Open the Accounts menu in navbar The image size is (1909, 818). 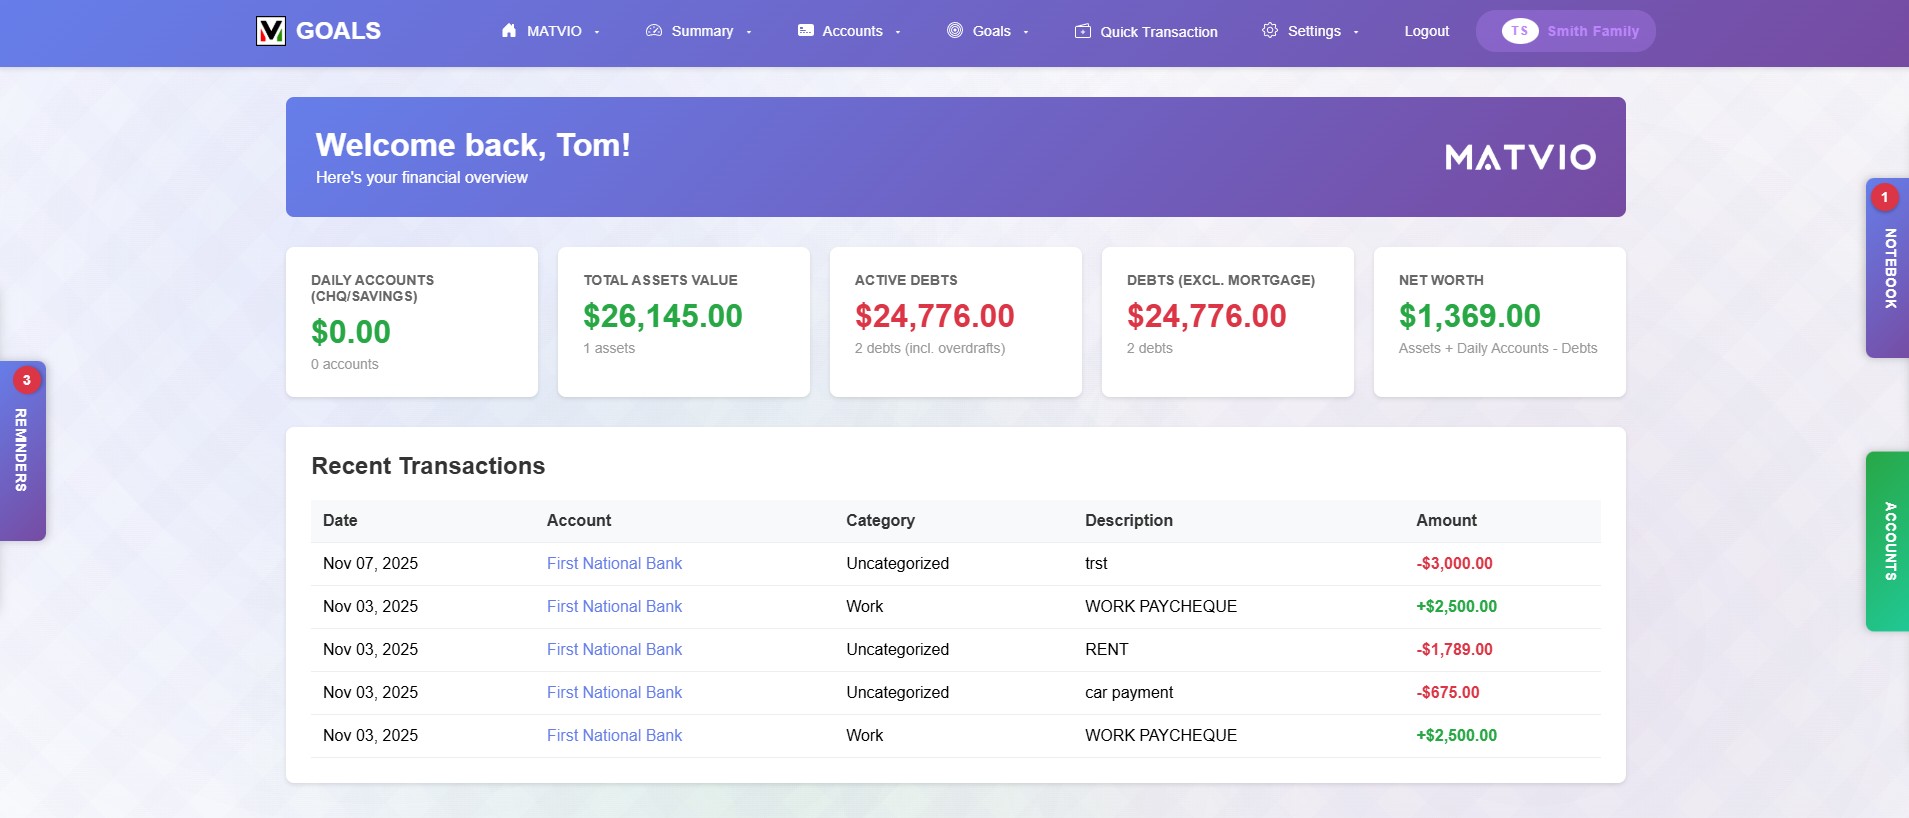point(852,31)
